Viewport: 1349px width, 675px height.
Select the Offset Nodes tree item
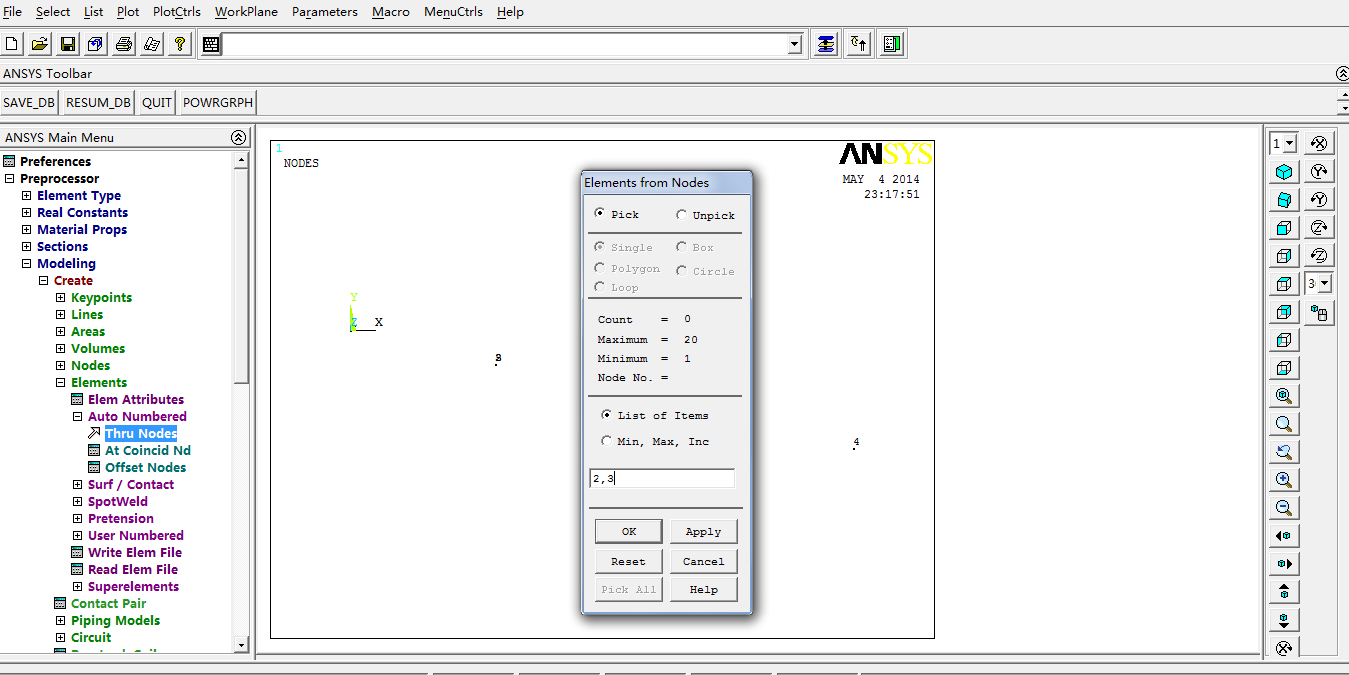pyautogui.click(x=145, y=468)
